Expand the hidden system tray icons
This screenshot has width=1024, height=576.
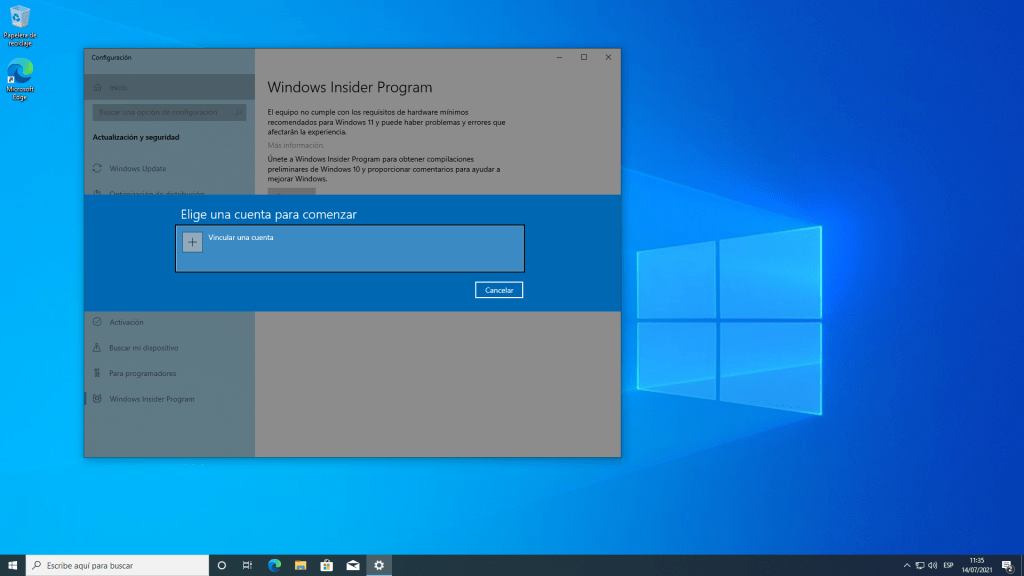(906, 565)
